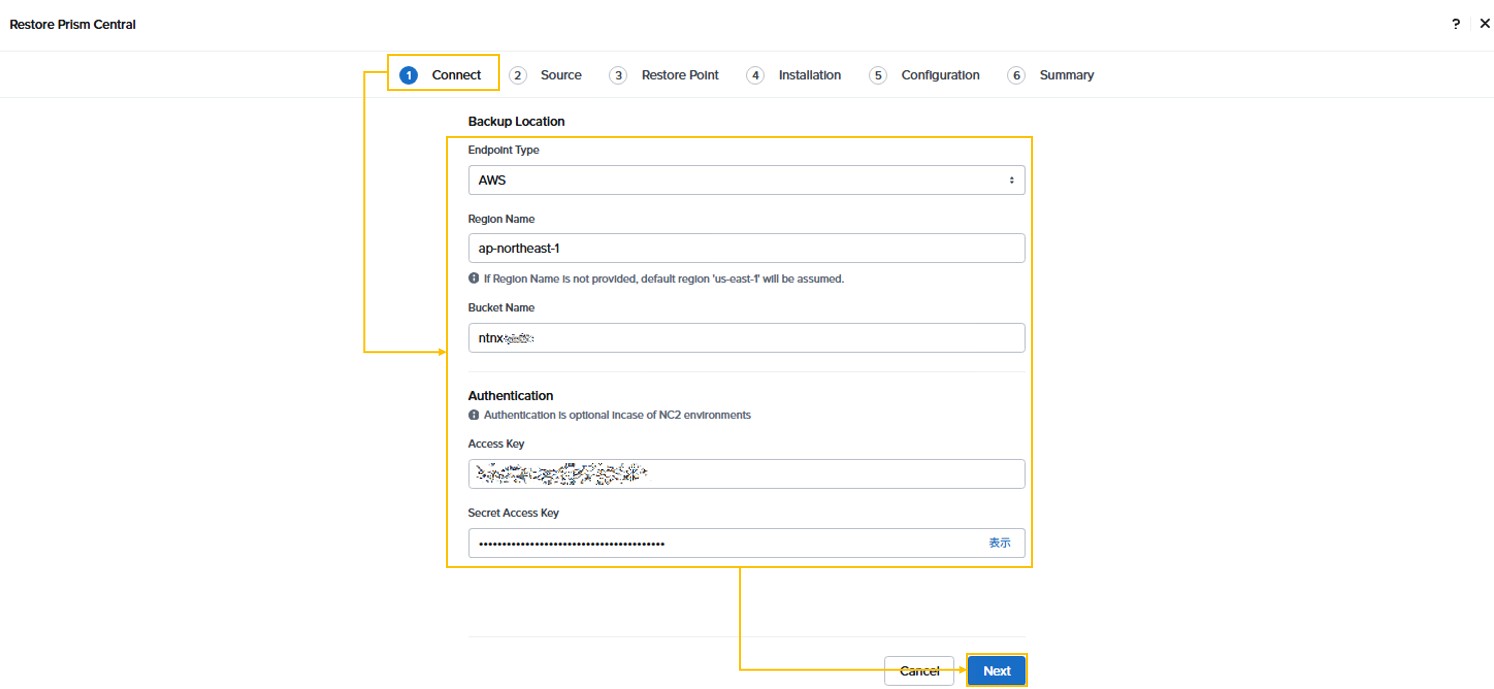This screenshot has height=689, width=1494.
Task: Switch to the Summary step
Action: tap(1066, 75)
